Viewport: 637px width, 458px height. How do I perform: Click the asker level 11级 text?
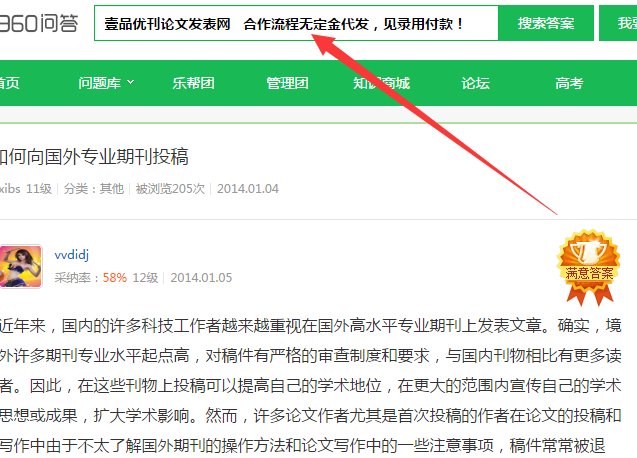tap(39, 189)
